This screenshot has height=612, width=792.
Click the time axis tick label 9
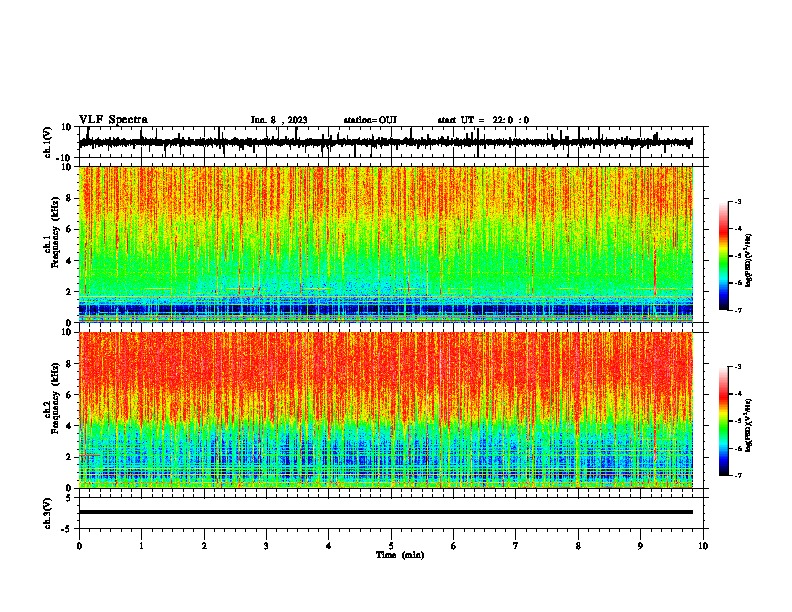pyautogui.click(x=640, y=546)
